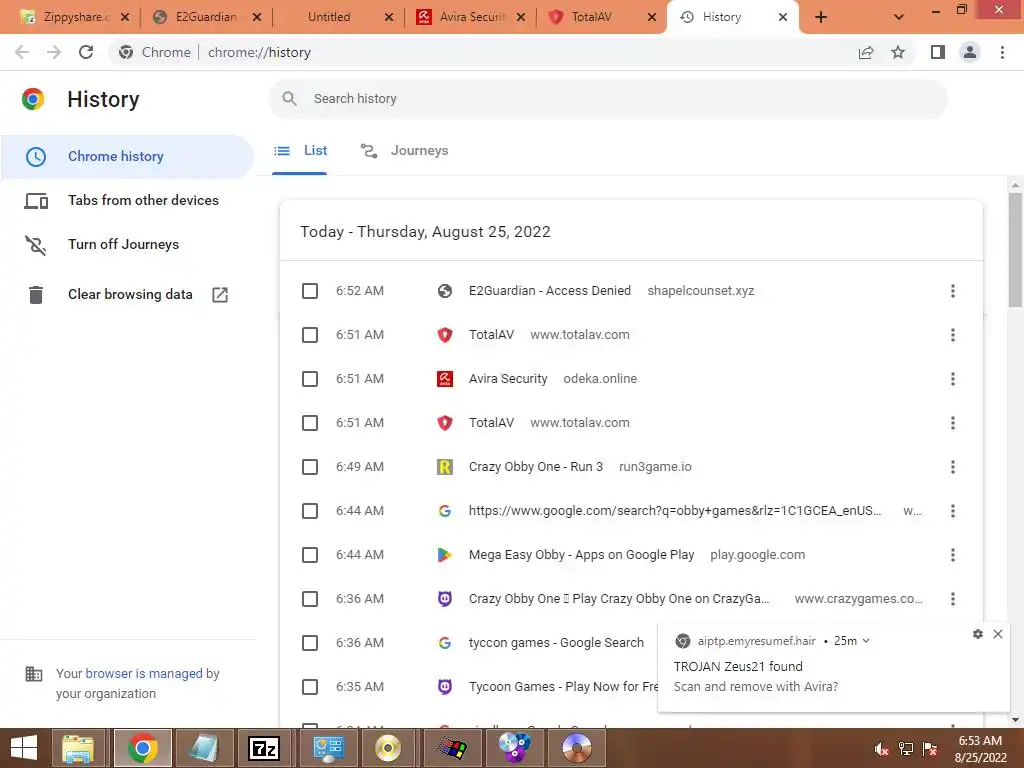The image size is (1024, 768).
Task: Expand the notification via 25m chevron
Action: point(866,641)
